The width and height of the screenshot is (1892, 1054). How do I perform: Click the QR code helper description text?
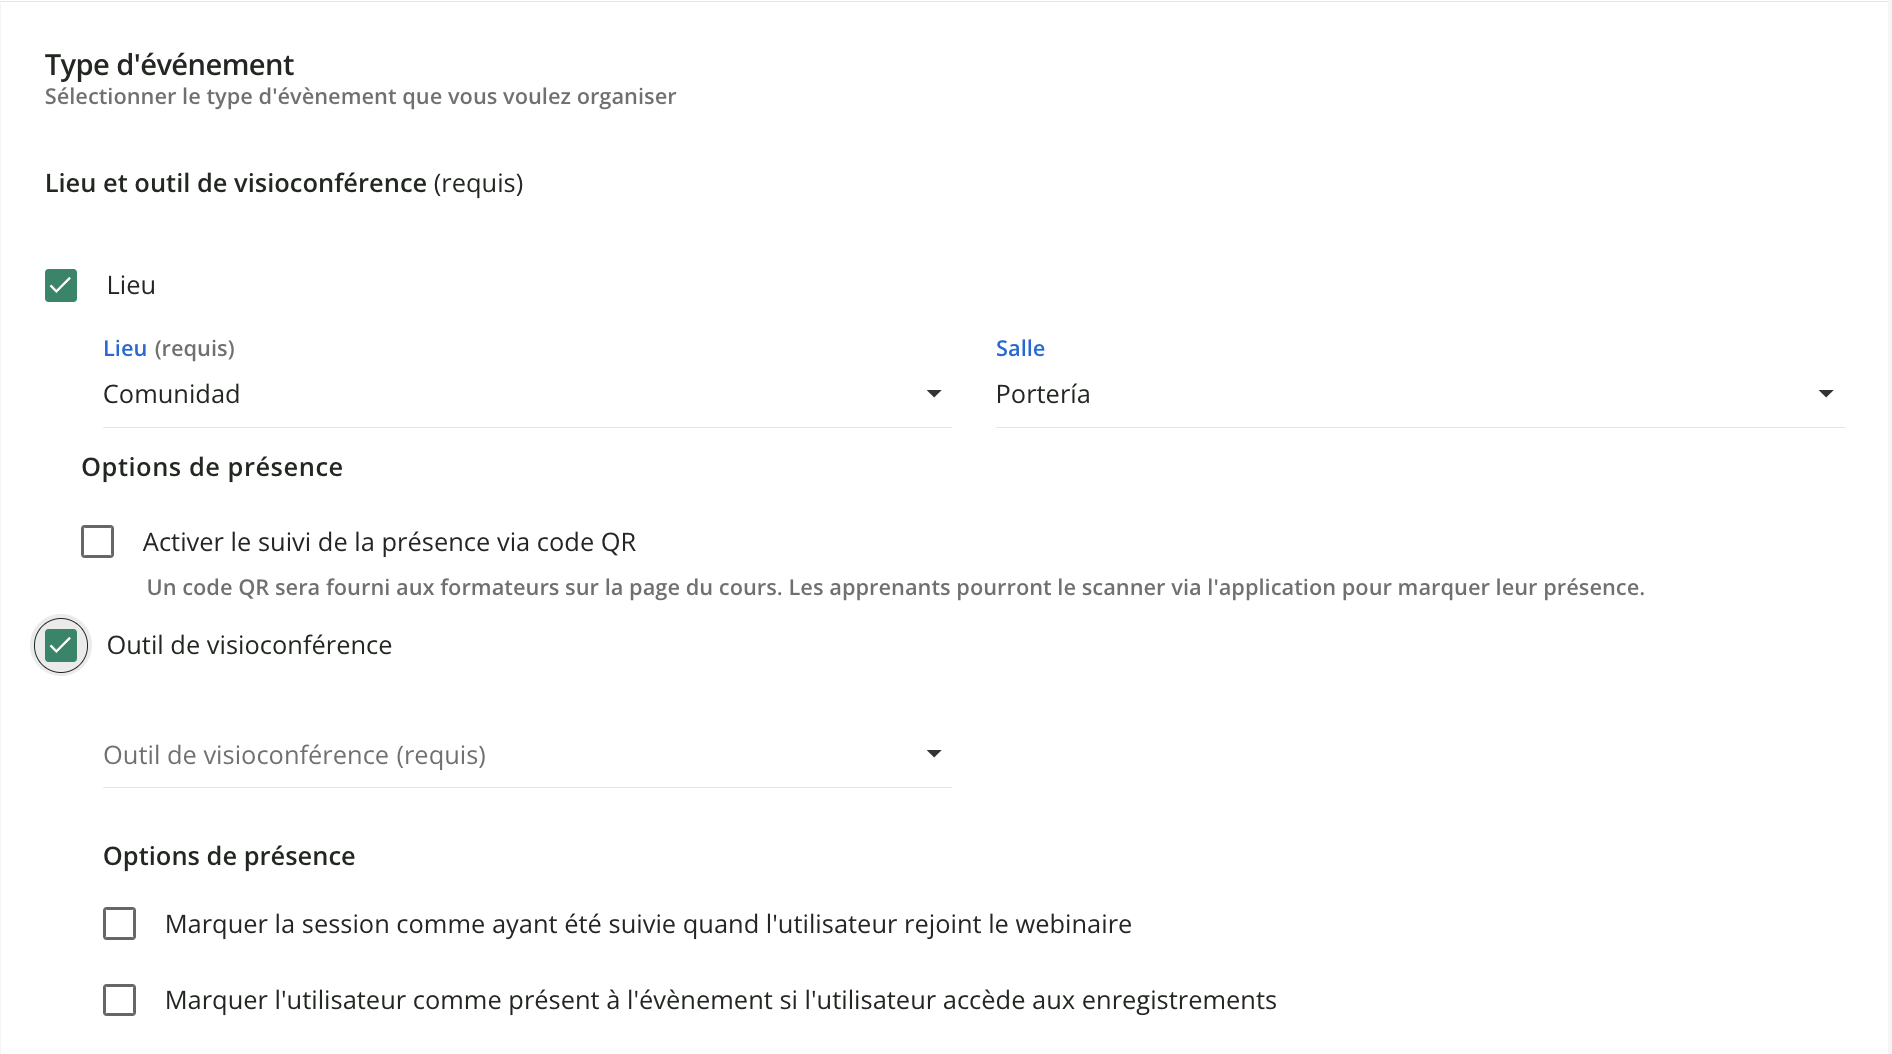point(895,588)
